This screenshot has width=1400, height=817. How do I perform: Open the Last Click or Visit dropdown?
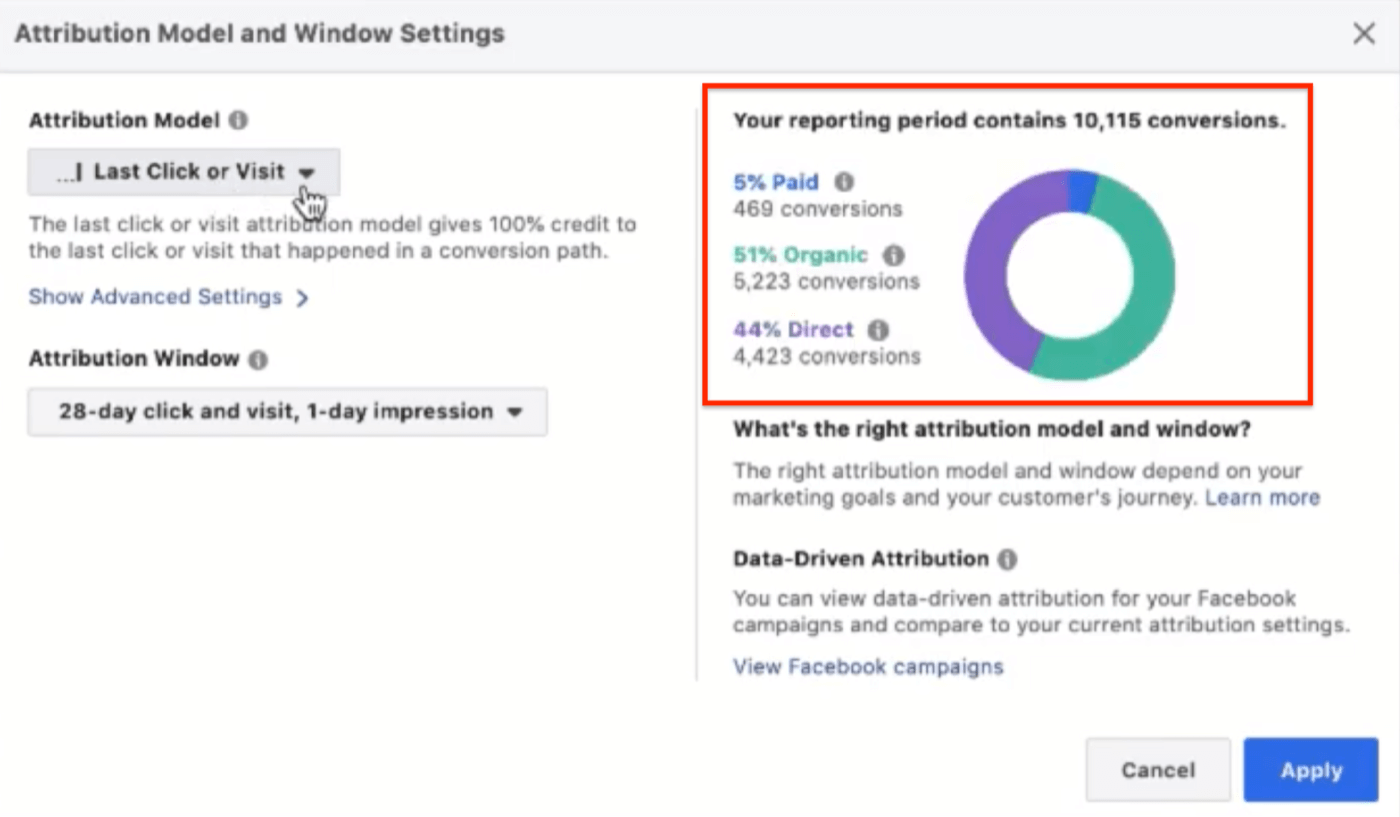coord(183,171)
